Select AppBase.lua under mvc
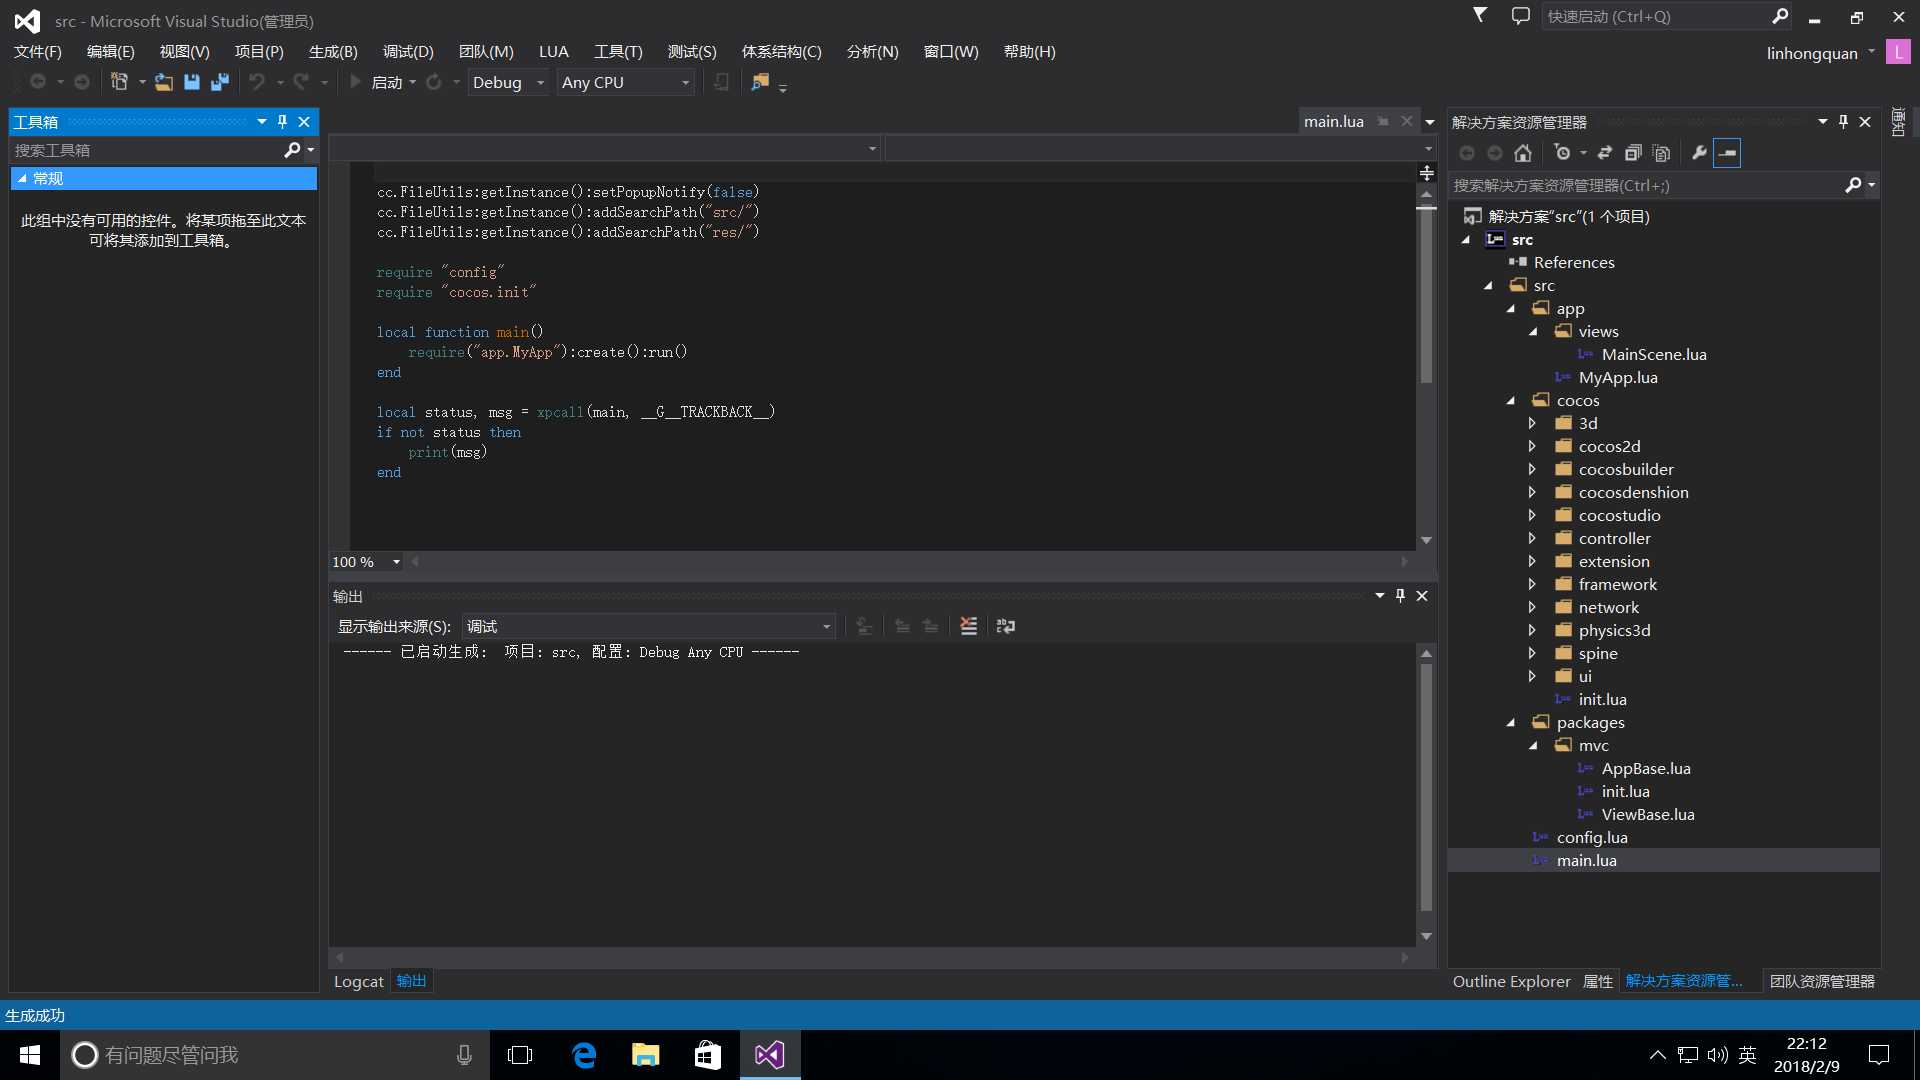Viewport: 1920px width, 1080px height. [x=1645, y=768]
